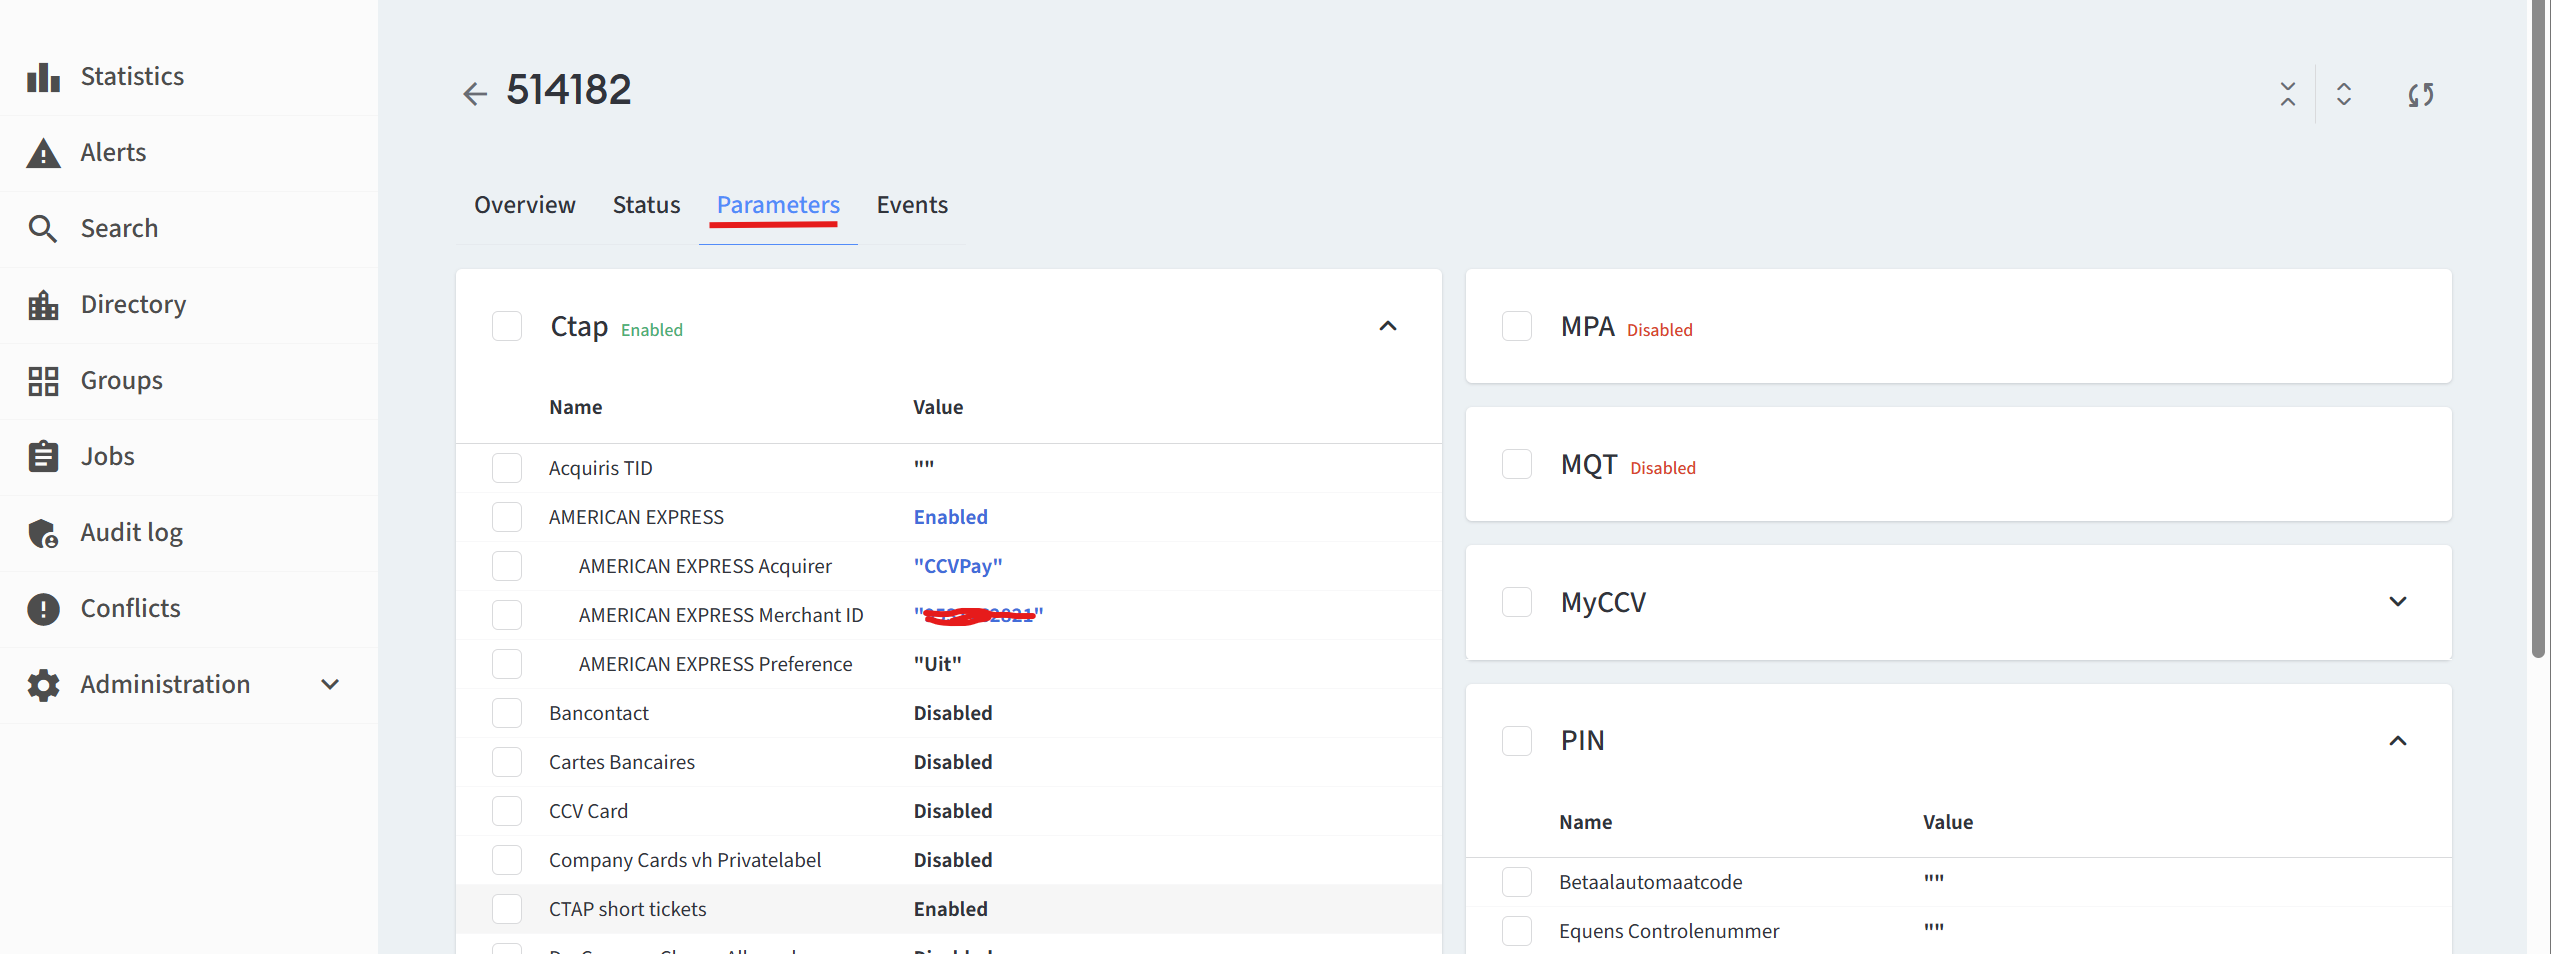
Task: Check the Ctap section checkbox
Action: pyautogui.click(x=507, y=327)
